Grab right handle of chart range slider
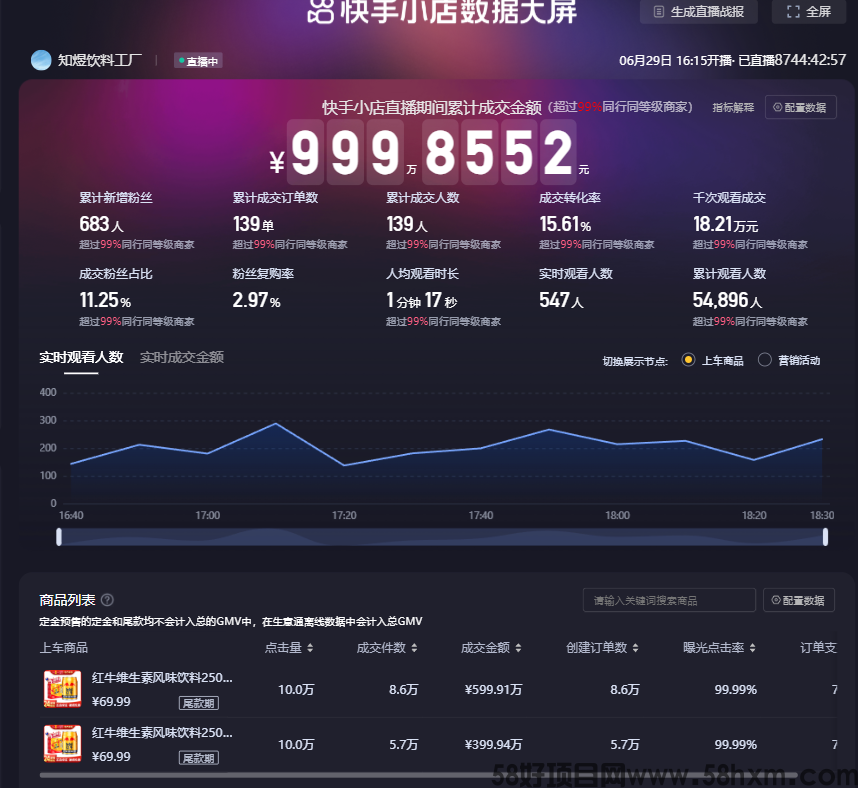Screen dimensions: 858x788 825,537
